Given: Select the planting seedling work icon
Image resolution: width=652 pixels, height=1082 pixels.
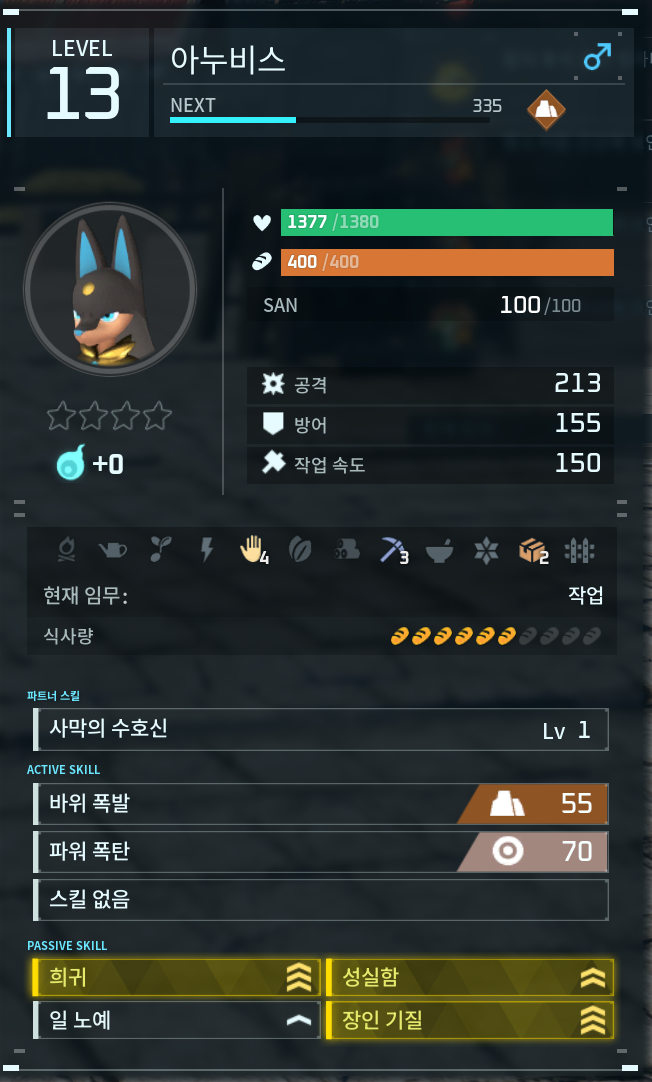Looking at the screenshot, I should (160, 550).
